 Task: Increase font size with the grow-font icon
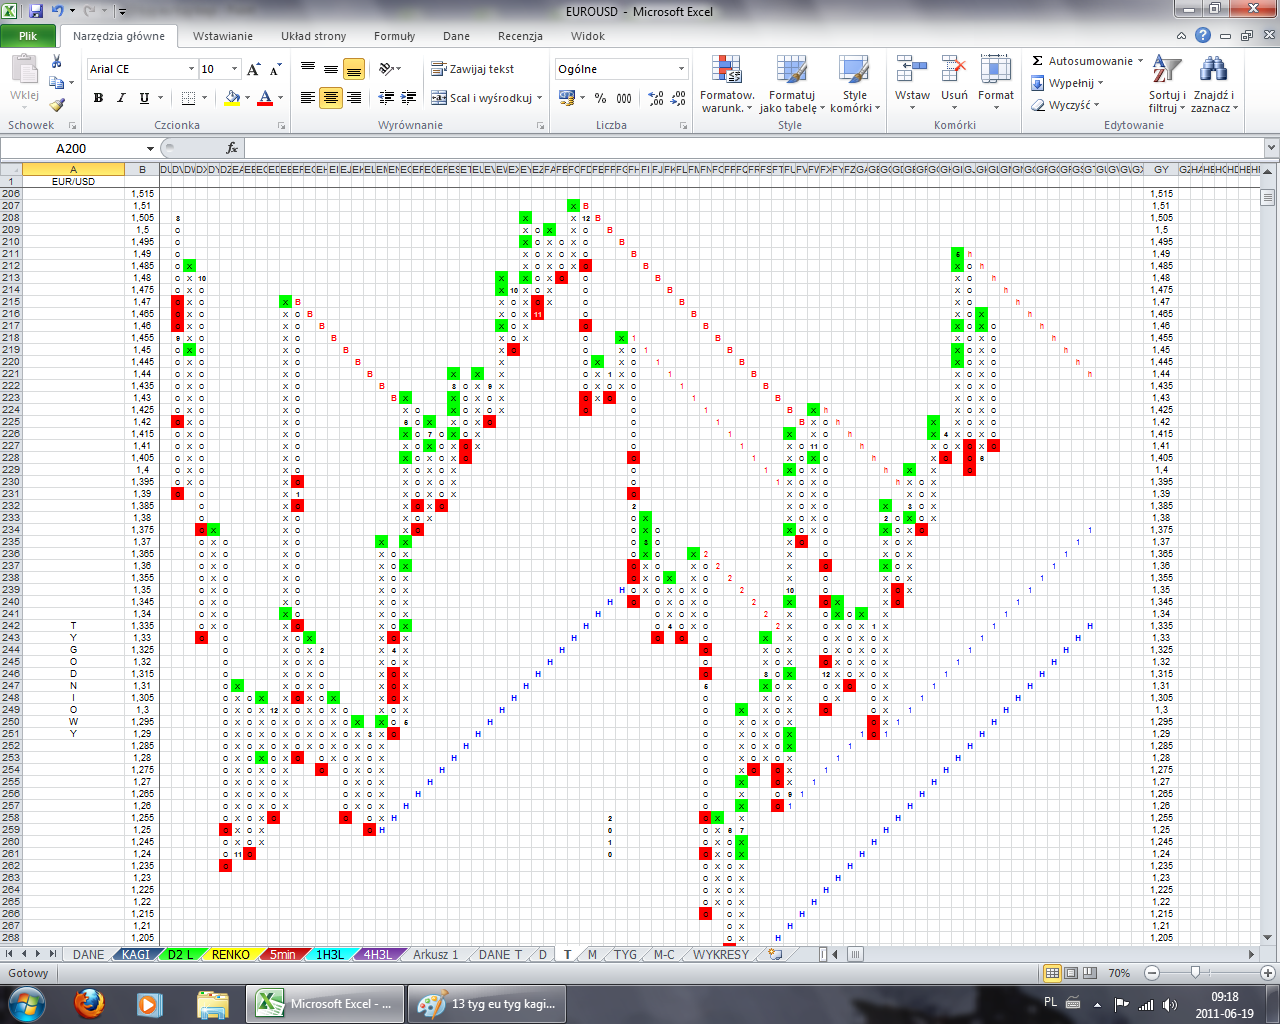tap(254, 69)
